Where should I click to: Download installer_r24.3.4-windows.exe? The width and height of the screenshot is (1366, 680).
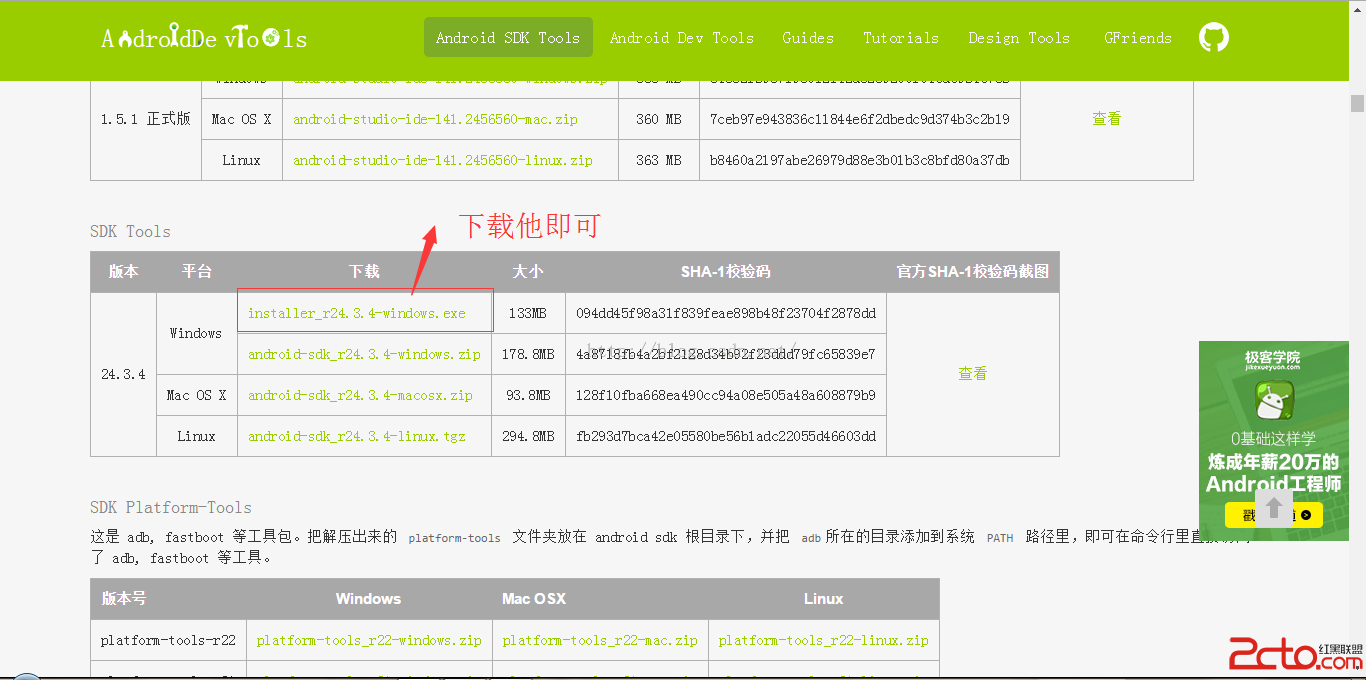[x=357, y=313]
